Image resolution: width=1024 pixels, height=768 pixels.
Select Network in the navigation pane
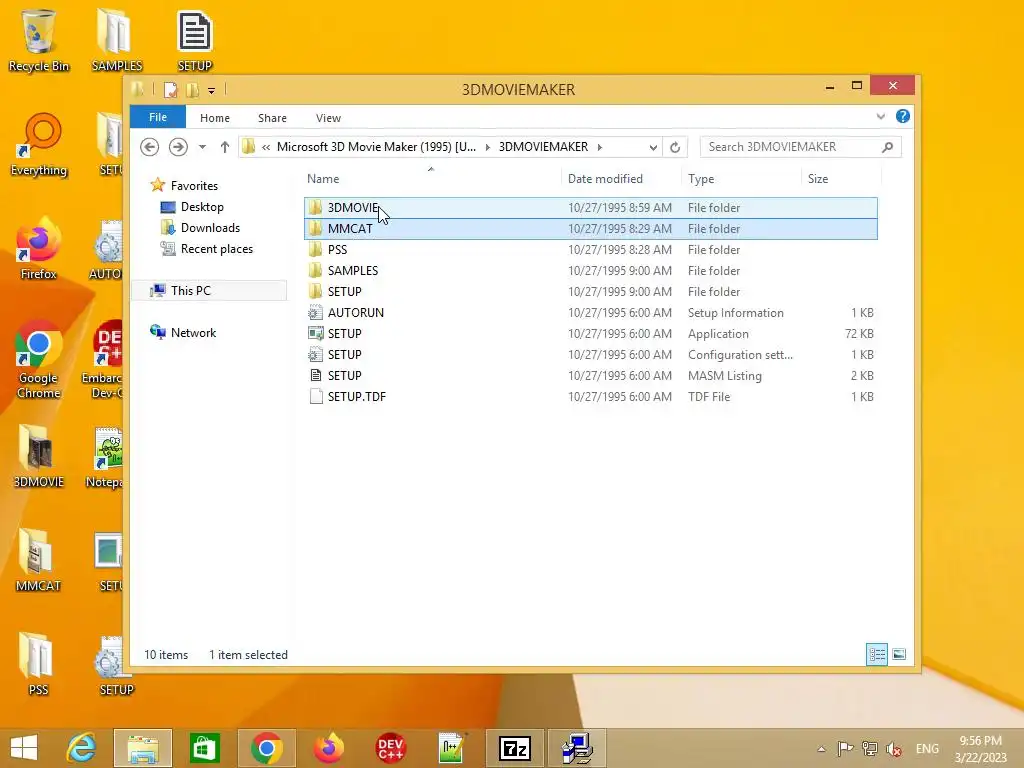click(x=193, y=332)
